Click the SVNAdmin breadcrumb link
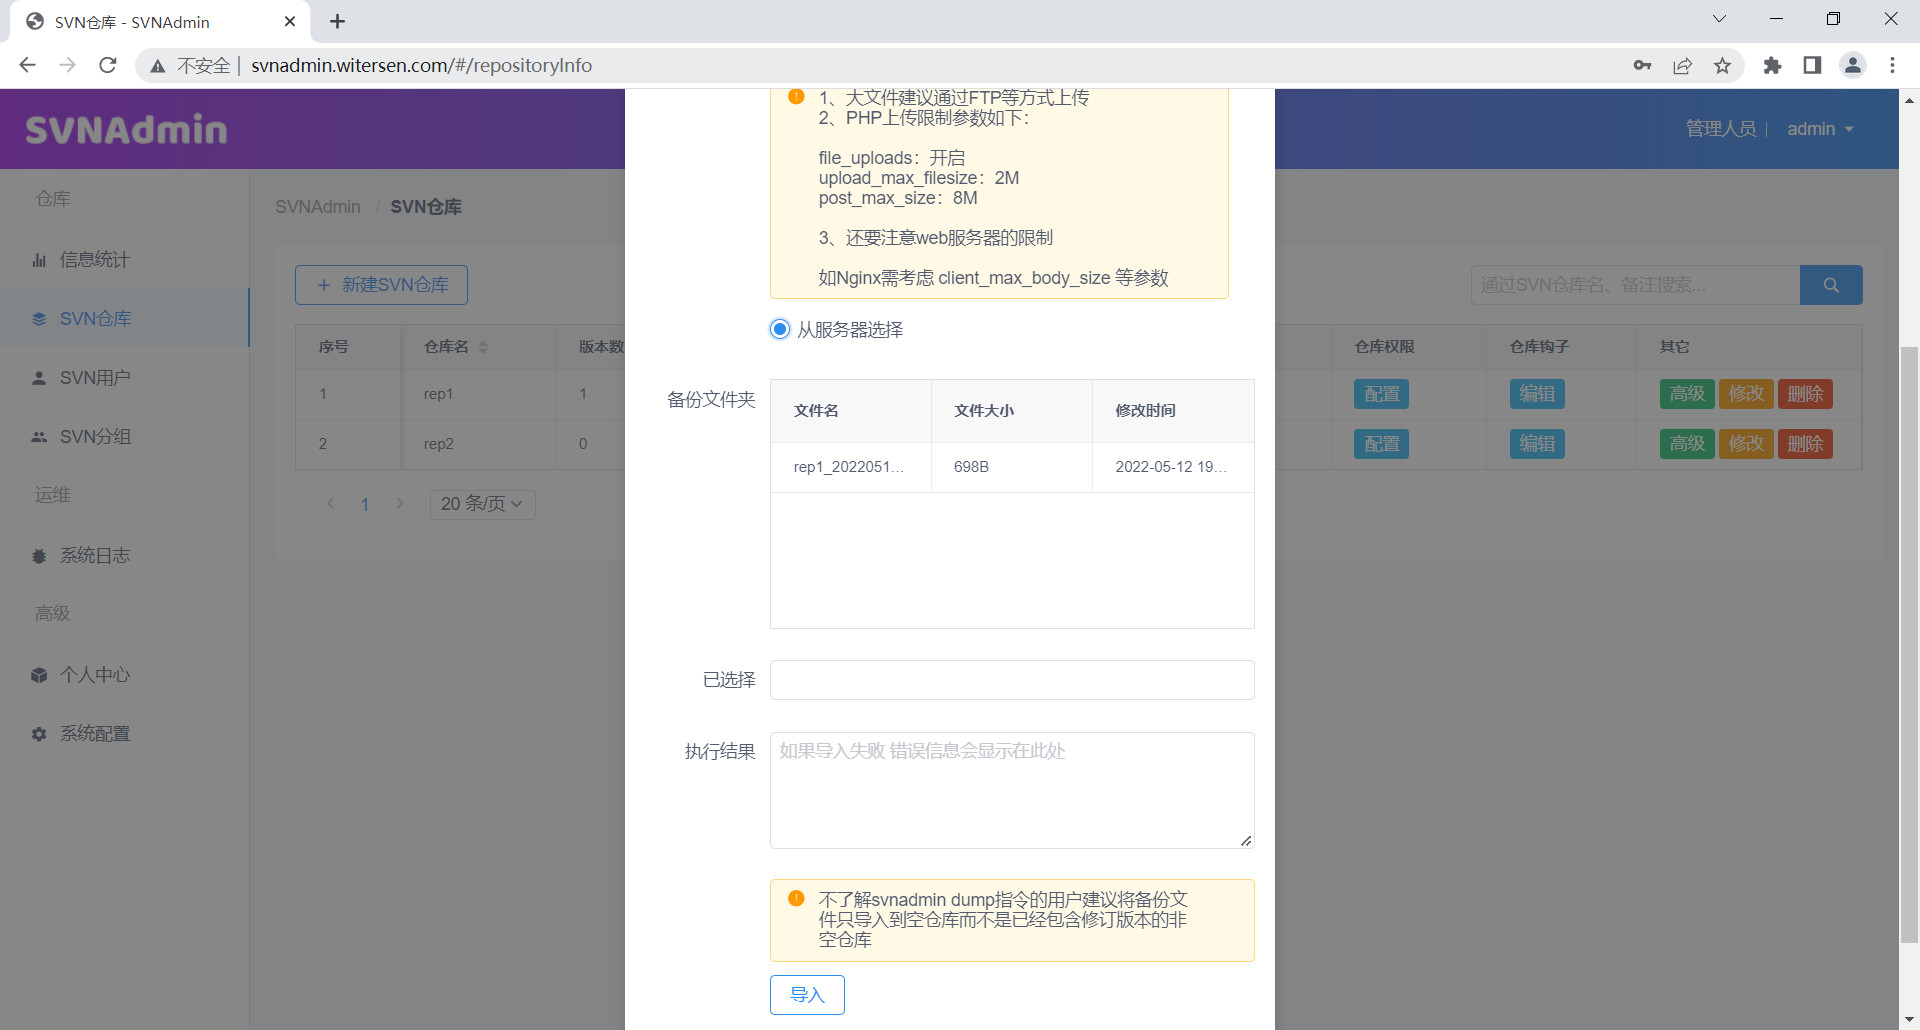 [x=318, y=207]
